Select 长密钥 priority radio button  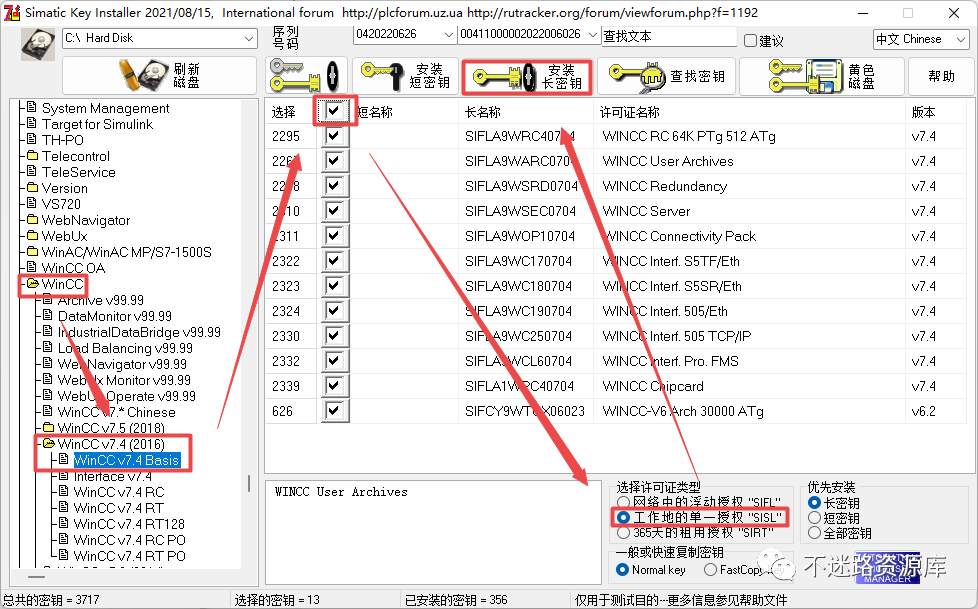click(x=814, y=502)
